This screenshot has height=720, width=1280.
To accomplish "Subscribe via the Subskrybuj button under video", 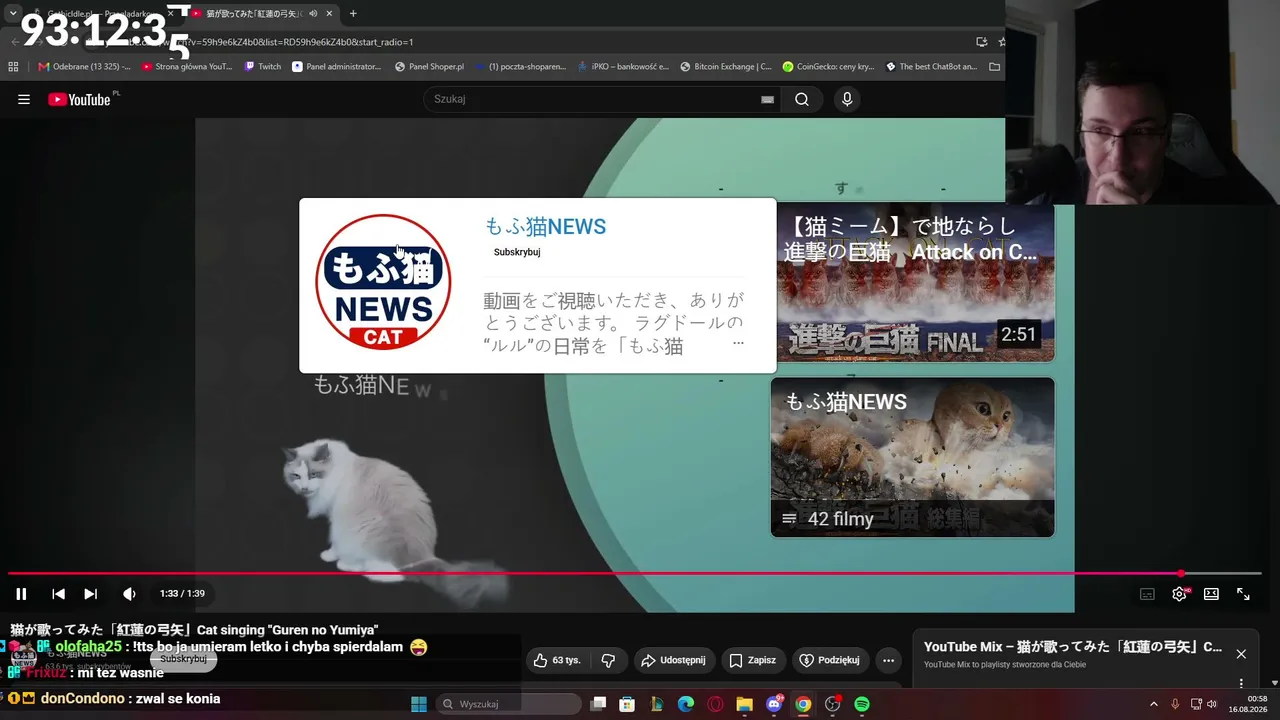I will pyautogui.click(x=183, y=659).
